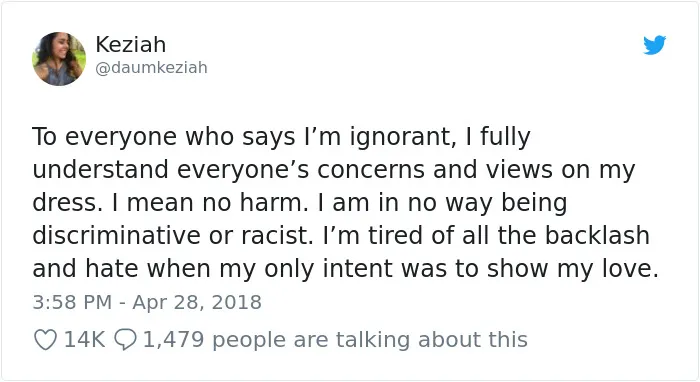700x382 pixels.
Task: Open '1,479 people are talking about this'
Action: click(x=335, y=340)
